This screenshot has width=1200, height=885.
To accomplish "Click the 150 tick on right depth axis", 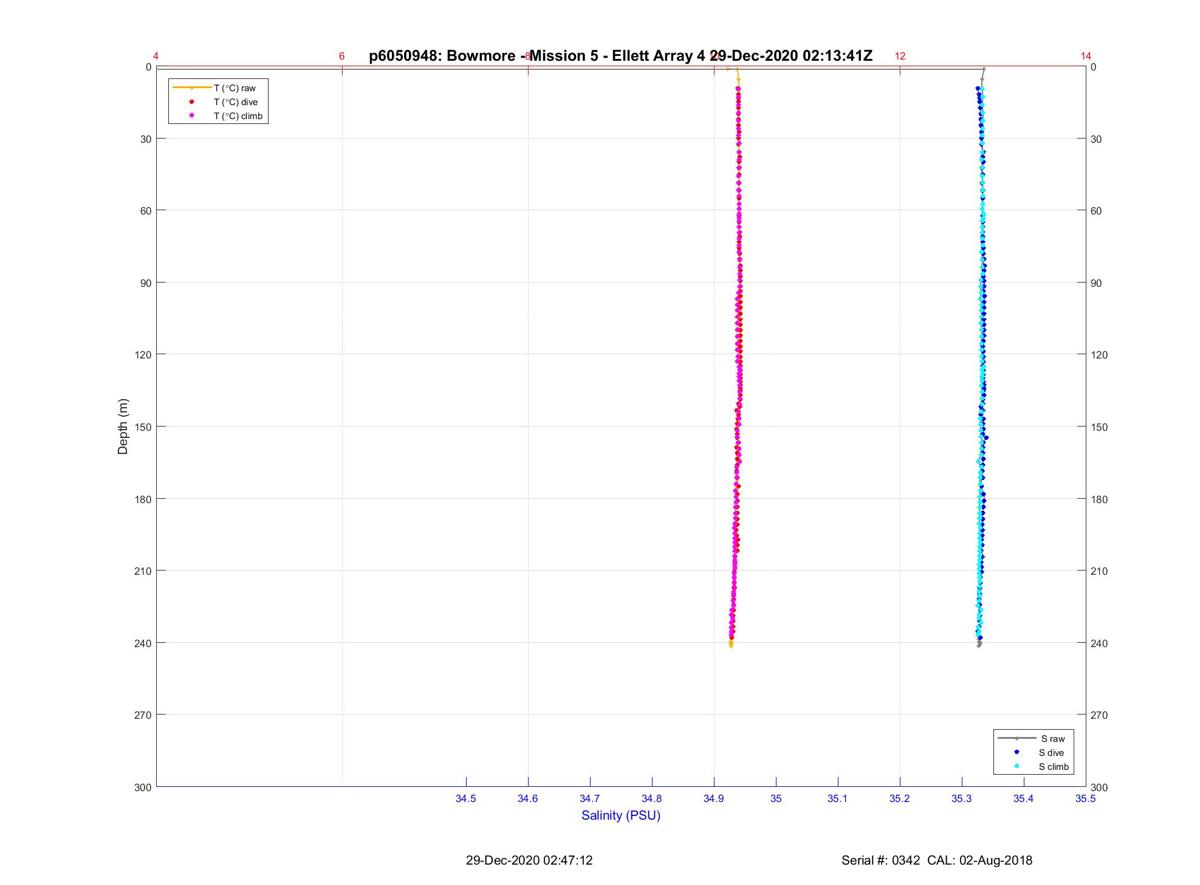I will pyautogui.click(x=1099, y=427).
